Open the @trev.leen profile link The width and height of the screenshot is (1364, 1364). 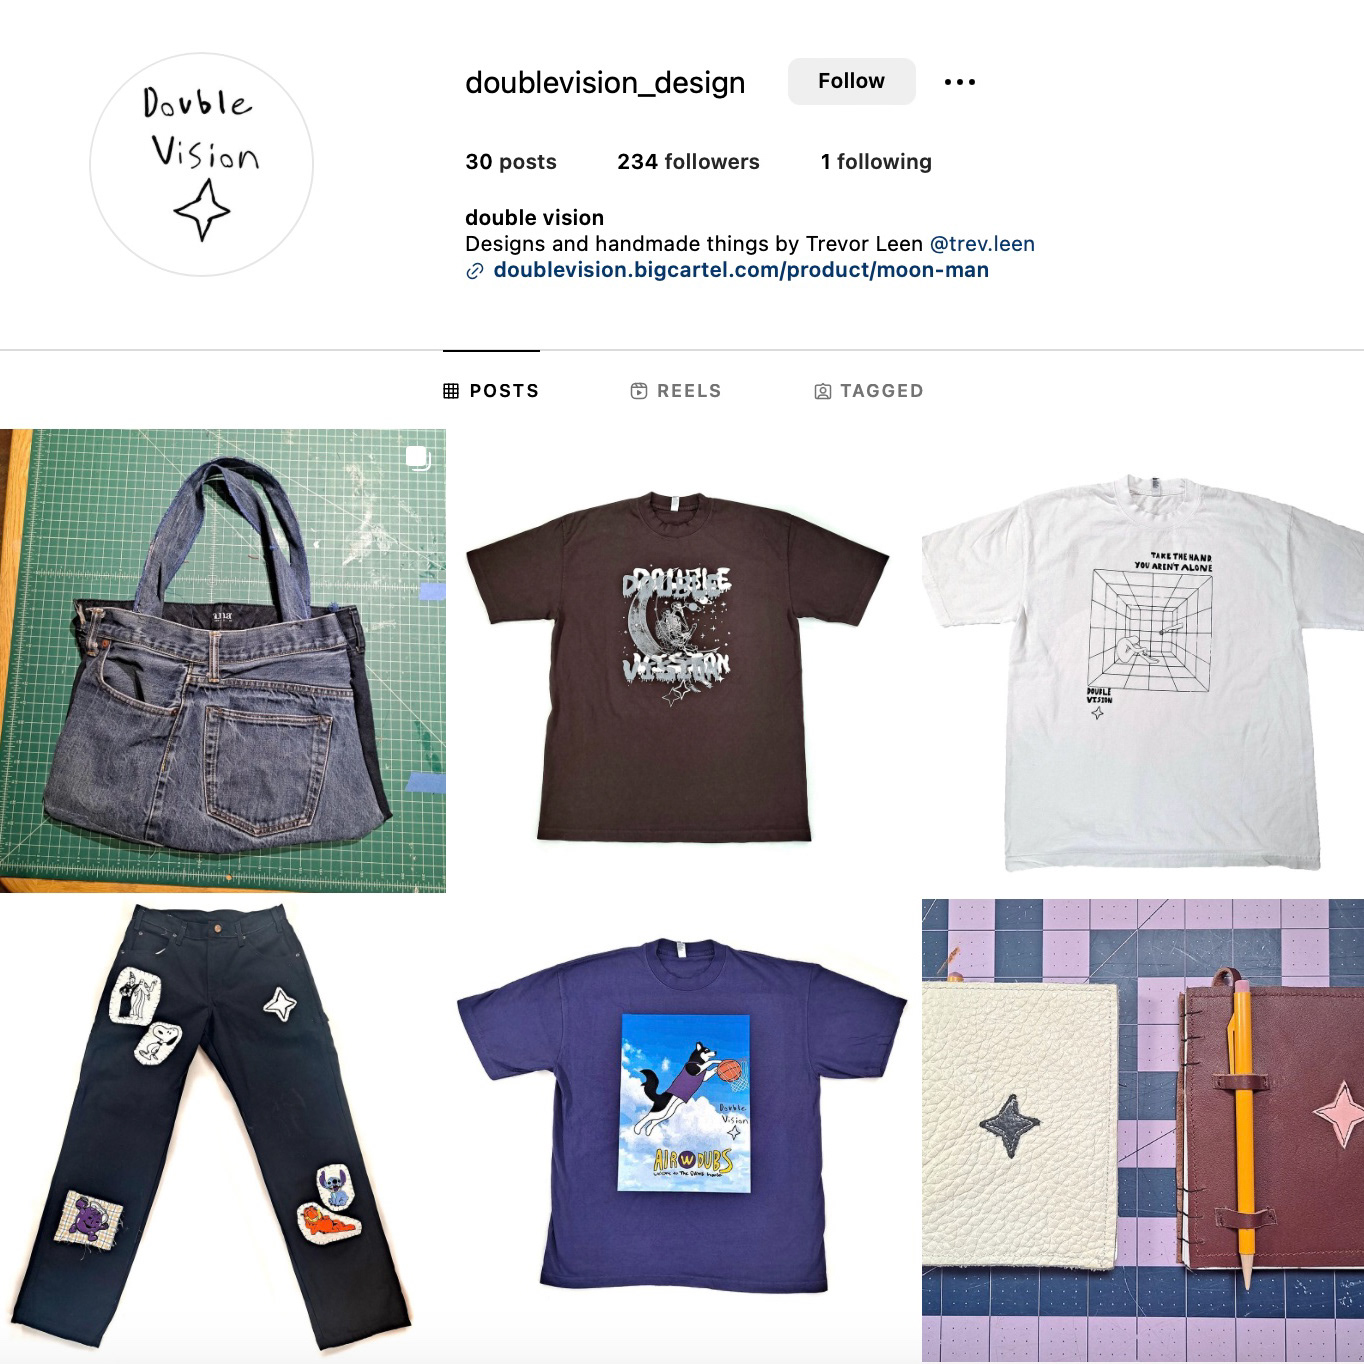pyautogui.click(x=982, y=244)
